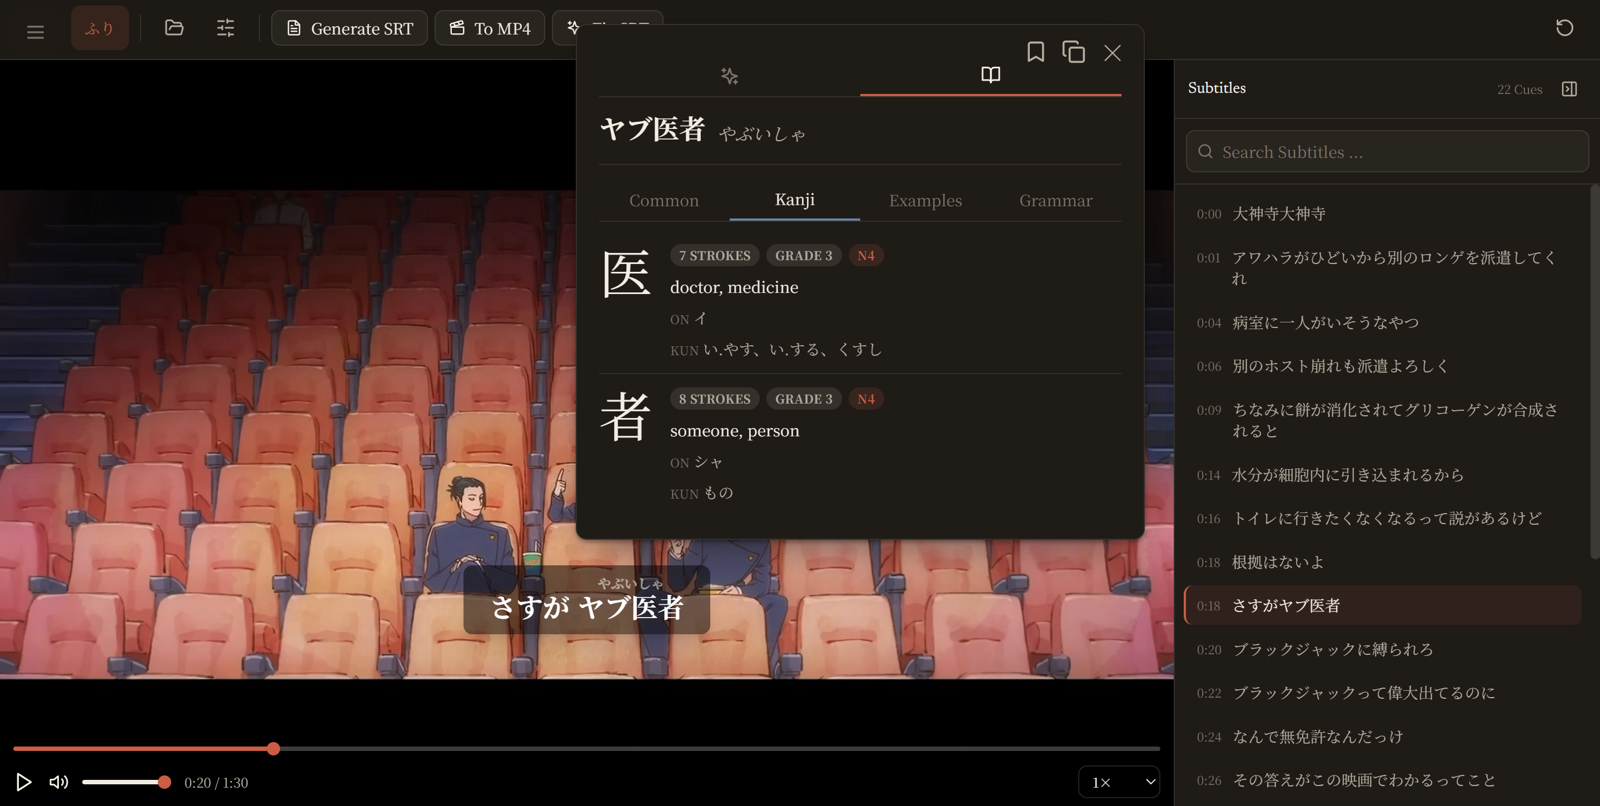
Task: Open the hamburger menu
Action: (35, 30)
